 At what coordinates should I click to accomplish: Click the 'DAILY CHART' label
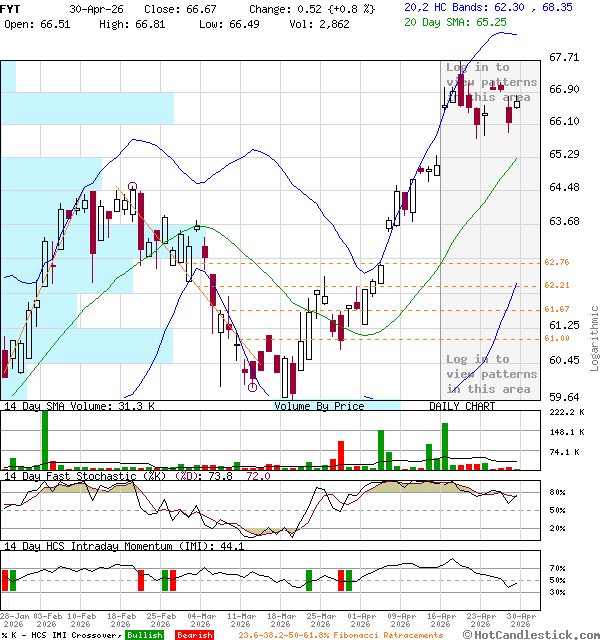[x=462, y=406]
